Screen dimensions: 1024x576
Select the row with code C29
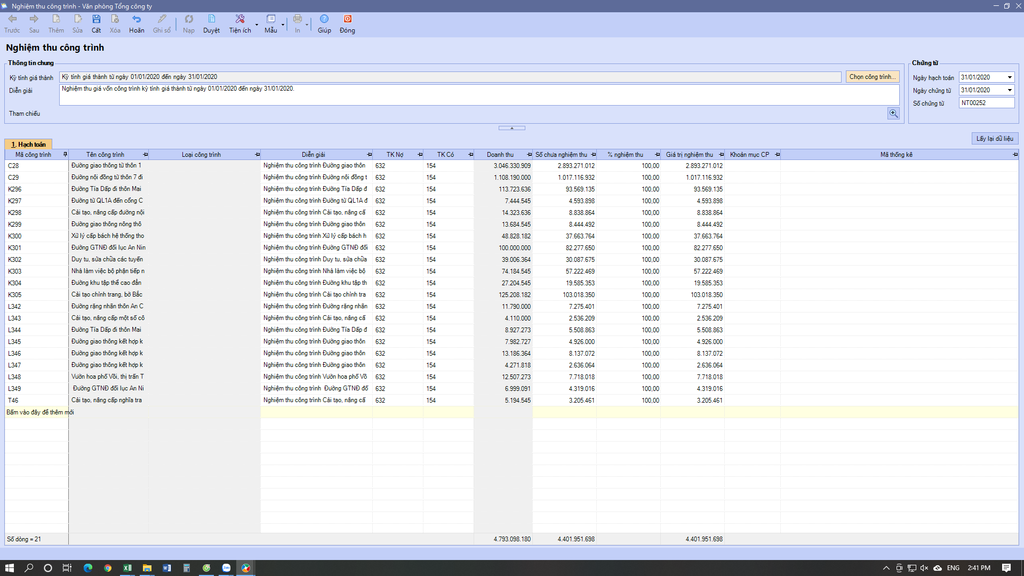tap(511, 178)
